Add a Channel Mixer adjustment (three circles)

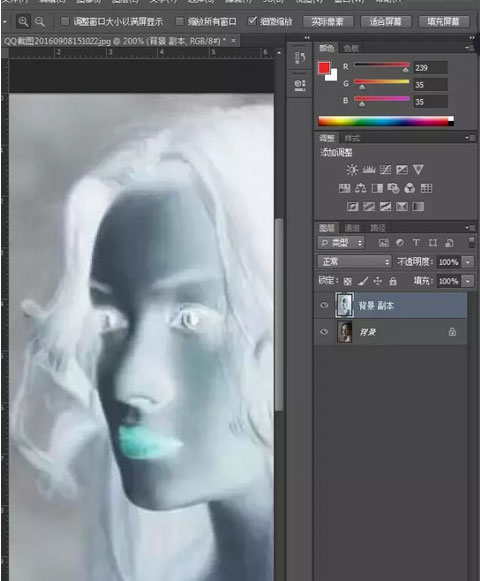(x=410, y=188)
